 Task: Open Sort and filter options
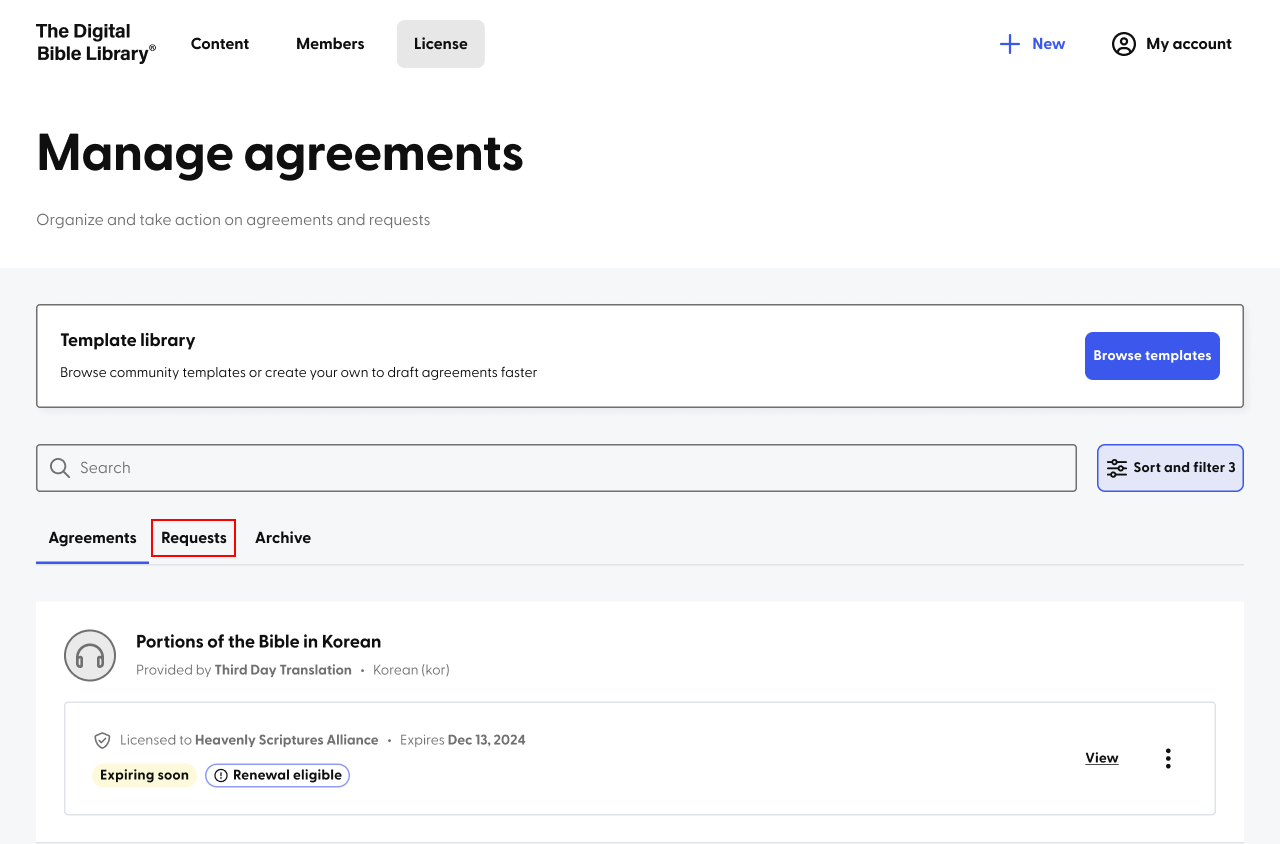1170,468
